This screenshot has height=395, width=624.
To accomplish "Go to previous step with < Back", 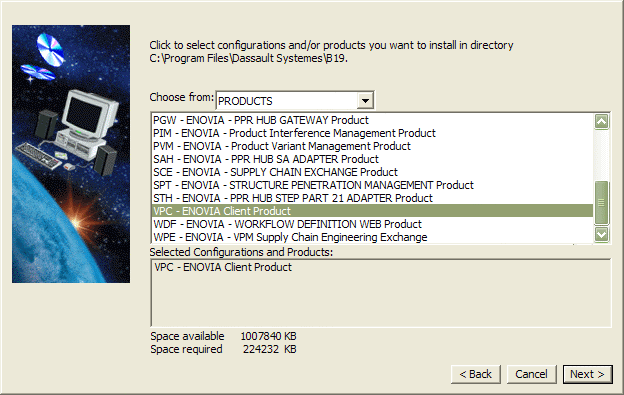I will coord(476,374).
